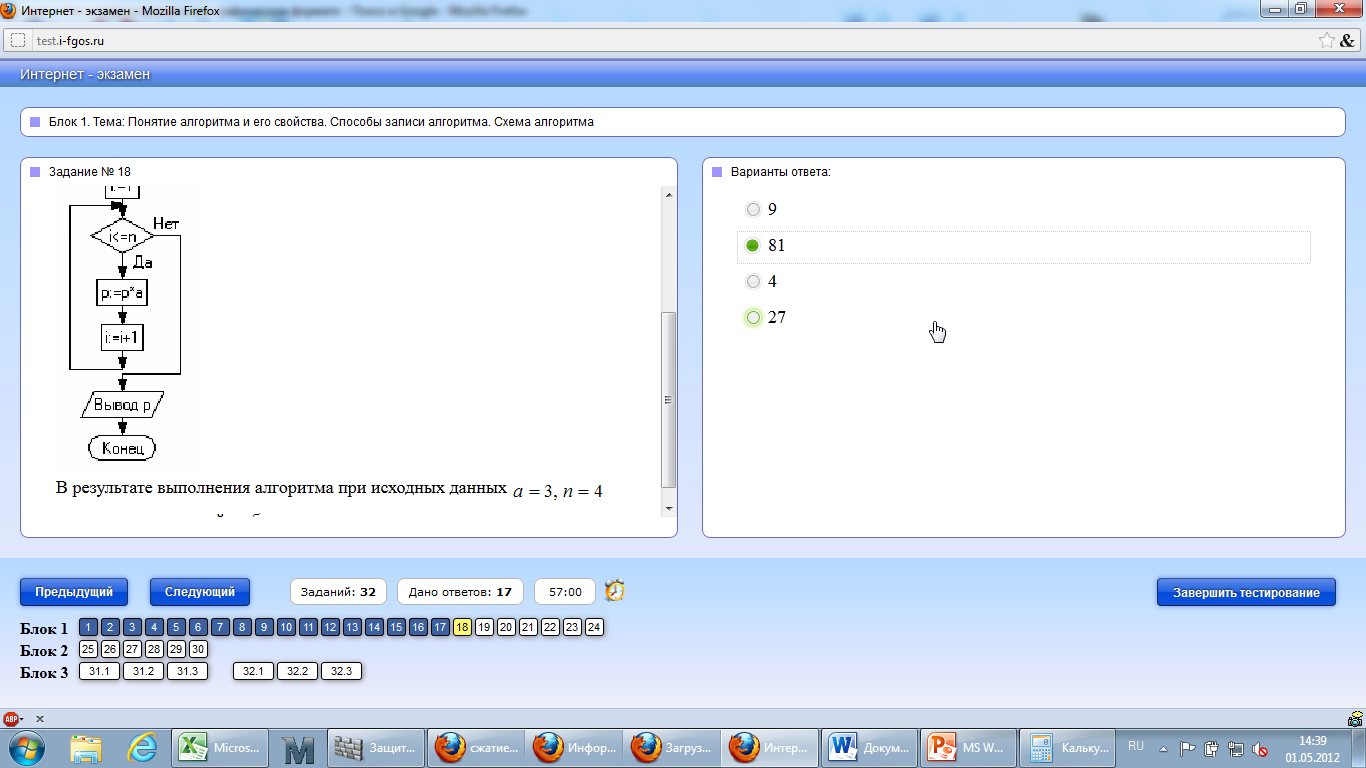Click the 57:00 timer display

click(565, 592)
